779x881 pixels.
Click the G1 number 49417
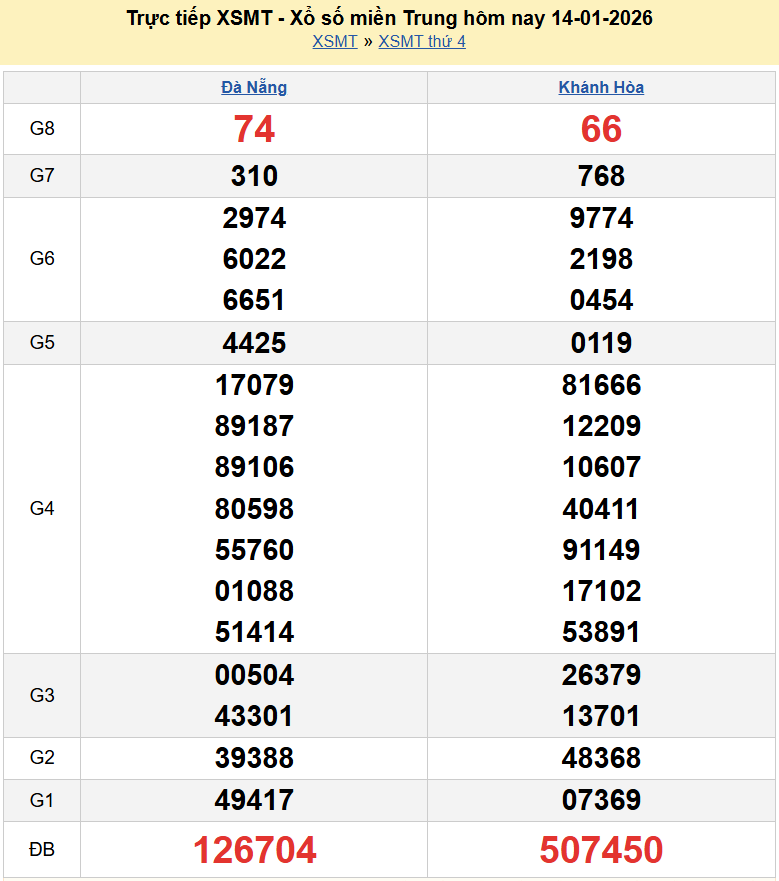click(x=254, y=800)
